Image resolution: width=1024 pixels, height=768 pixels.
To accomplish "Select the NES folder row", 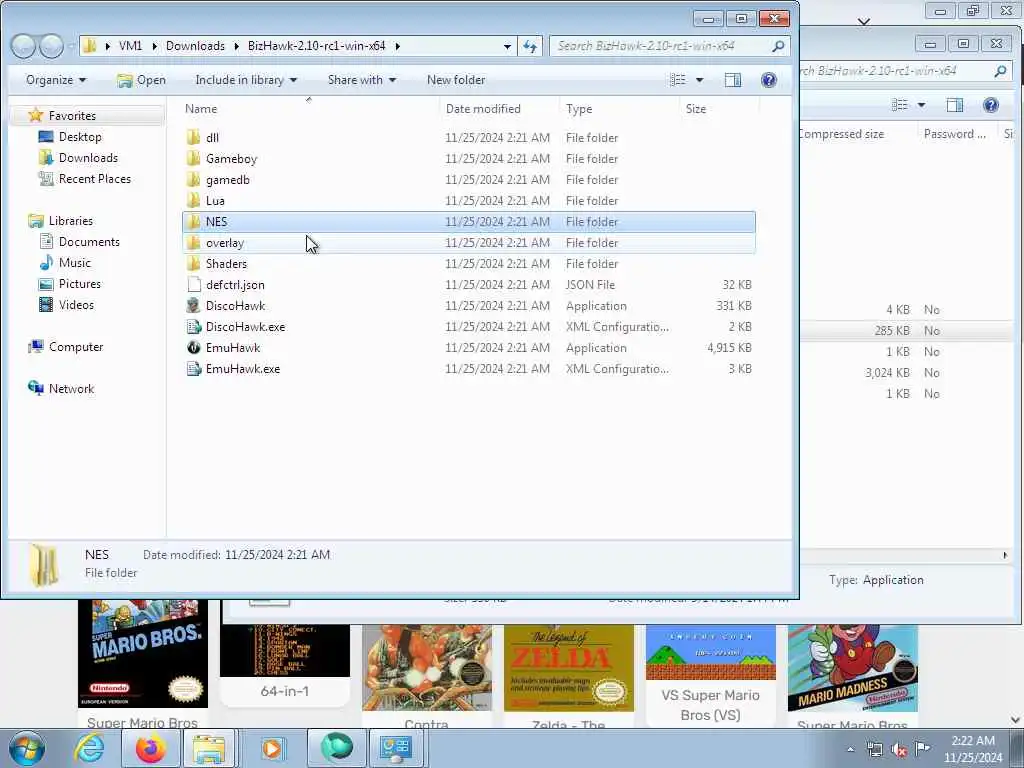I will click(469, 221).
